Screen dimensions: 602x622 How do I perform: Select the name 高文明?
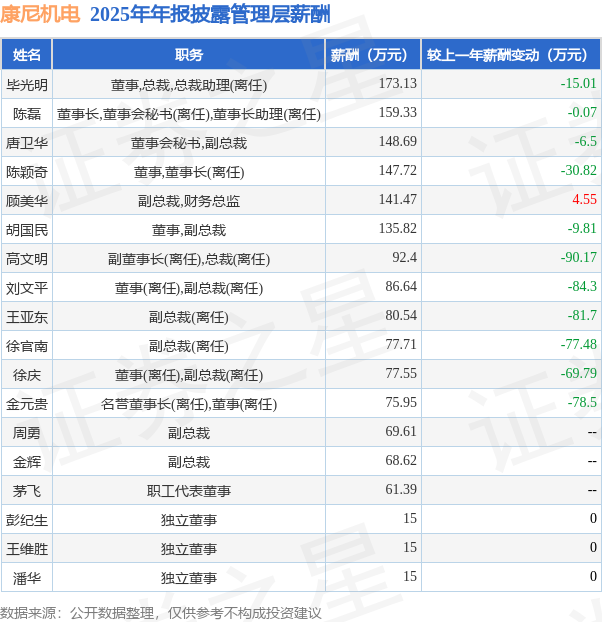click(27, 259)
